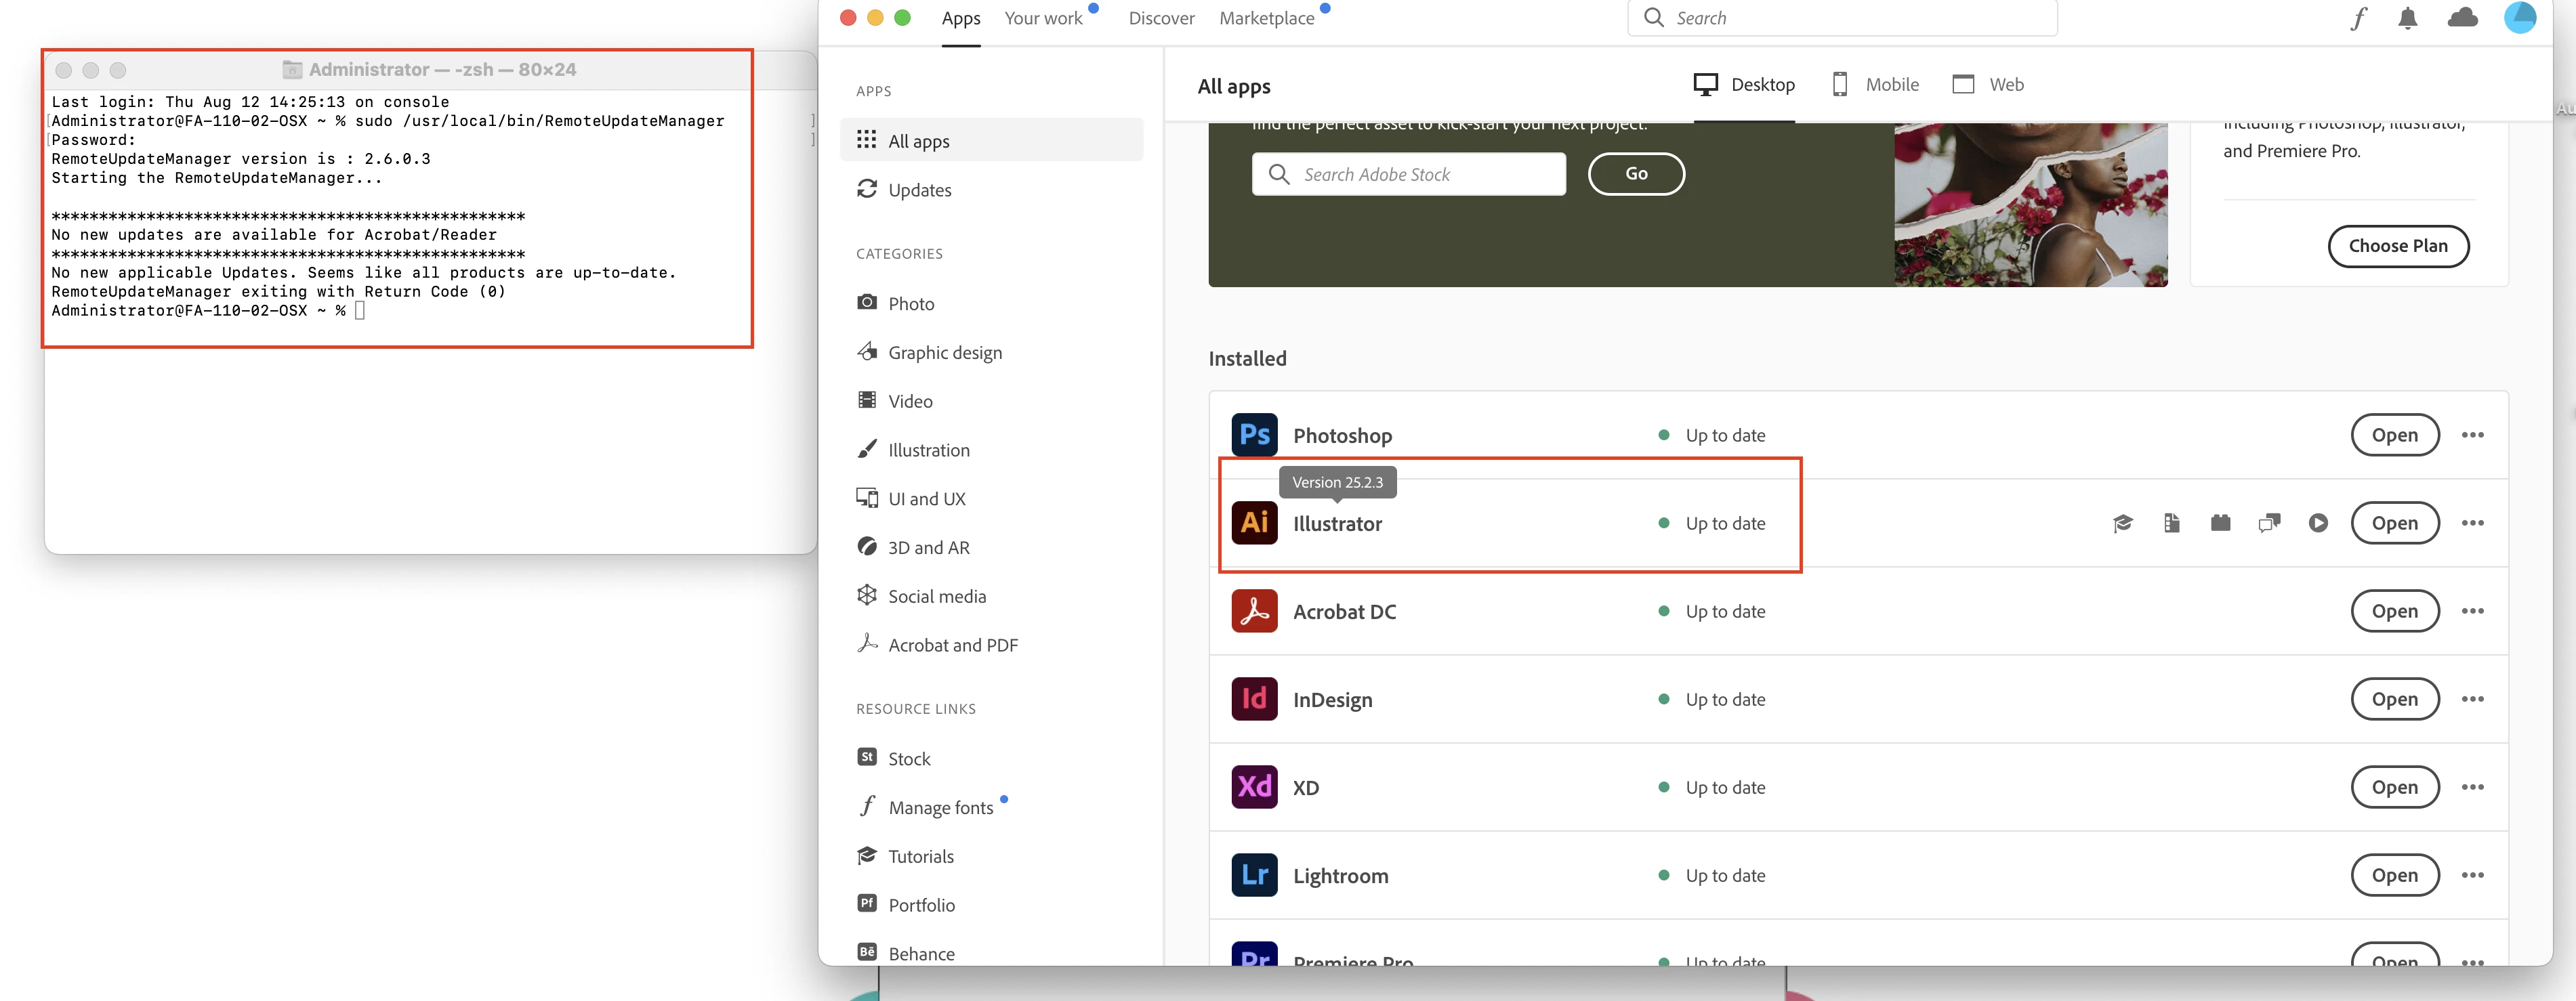2576x1001 pixels.
Task: Switch to the Marketplace tab
Action: pyautogui.click(x=1266, y=18)
